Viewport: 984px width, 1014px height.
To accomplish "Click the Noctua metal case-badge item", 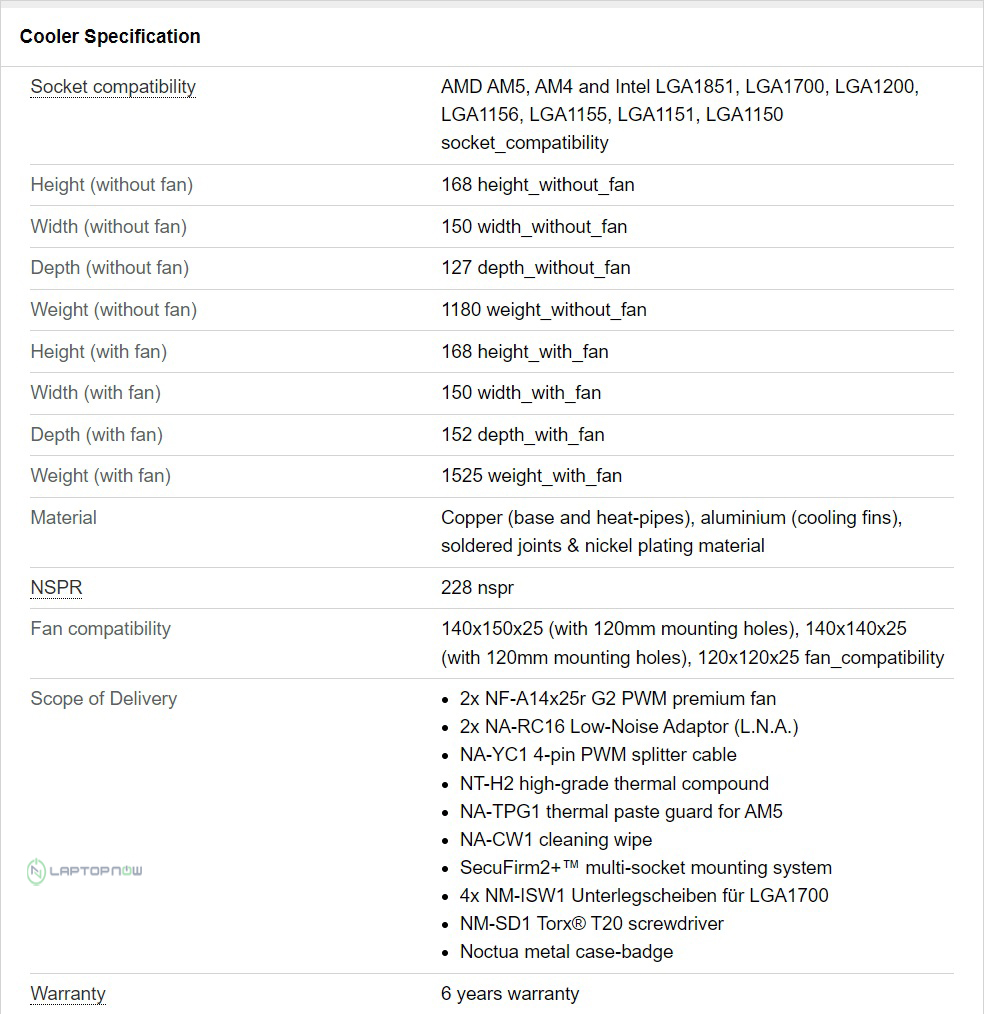I will [566, 952].
